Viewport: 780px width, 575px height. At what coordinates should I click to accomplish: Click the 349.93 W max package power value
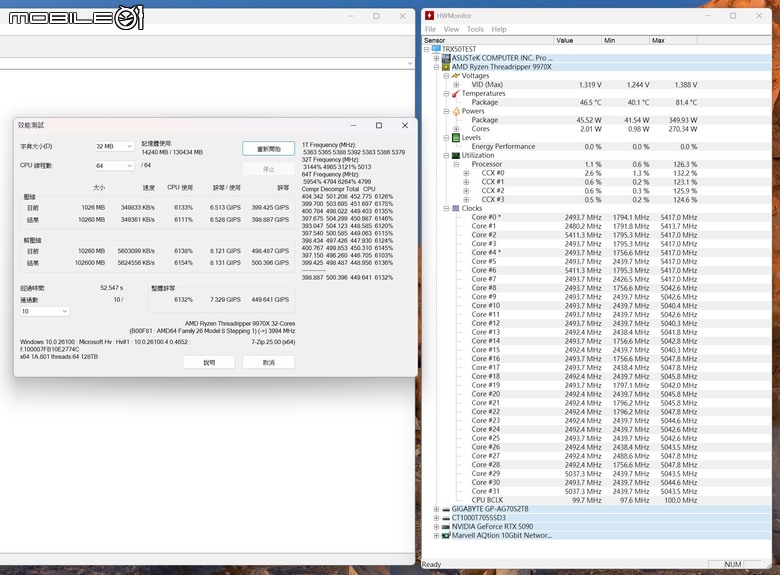coord(682,120)
